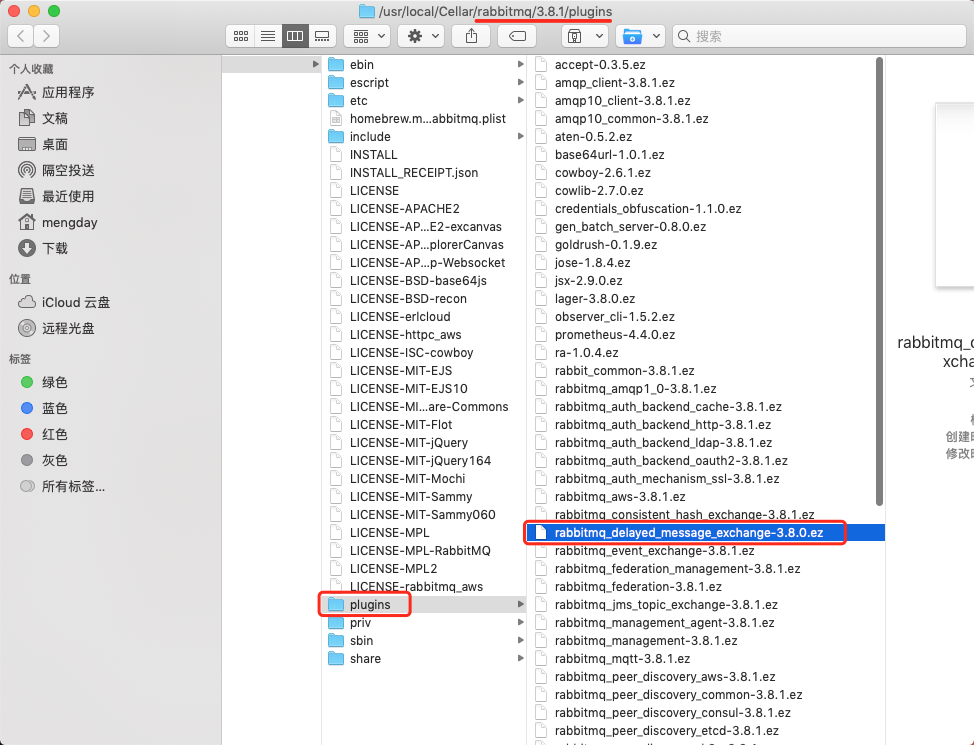
Task: Select the LICENSE-MPL-RabbitMQ file
Action: 424,551
